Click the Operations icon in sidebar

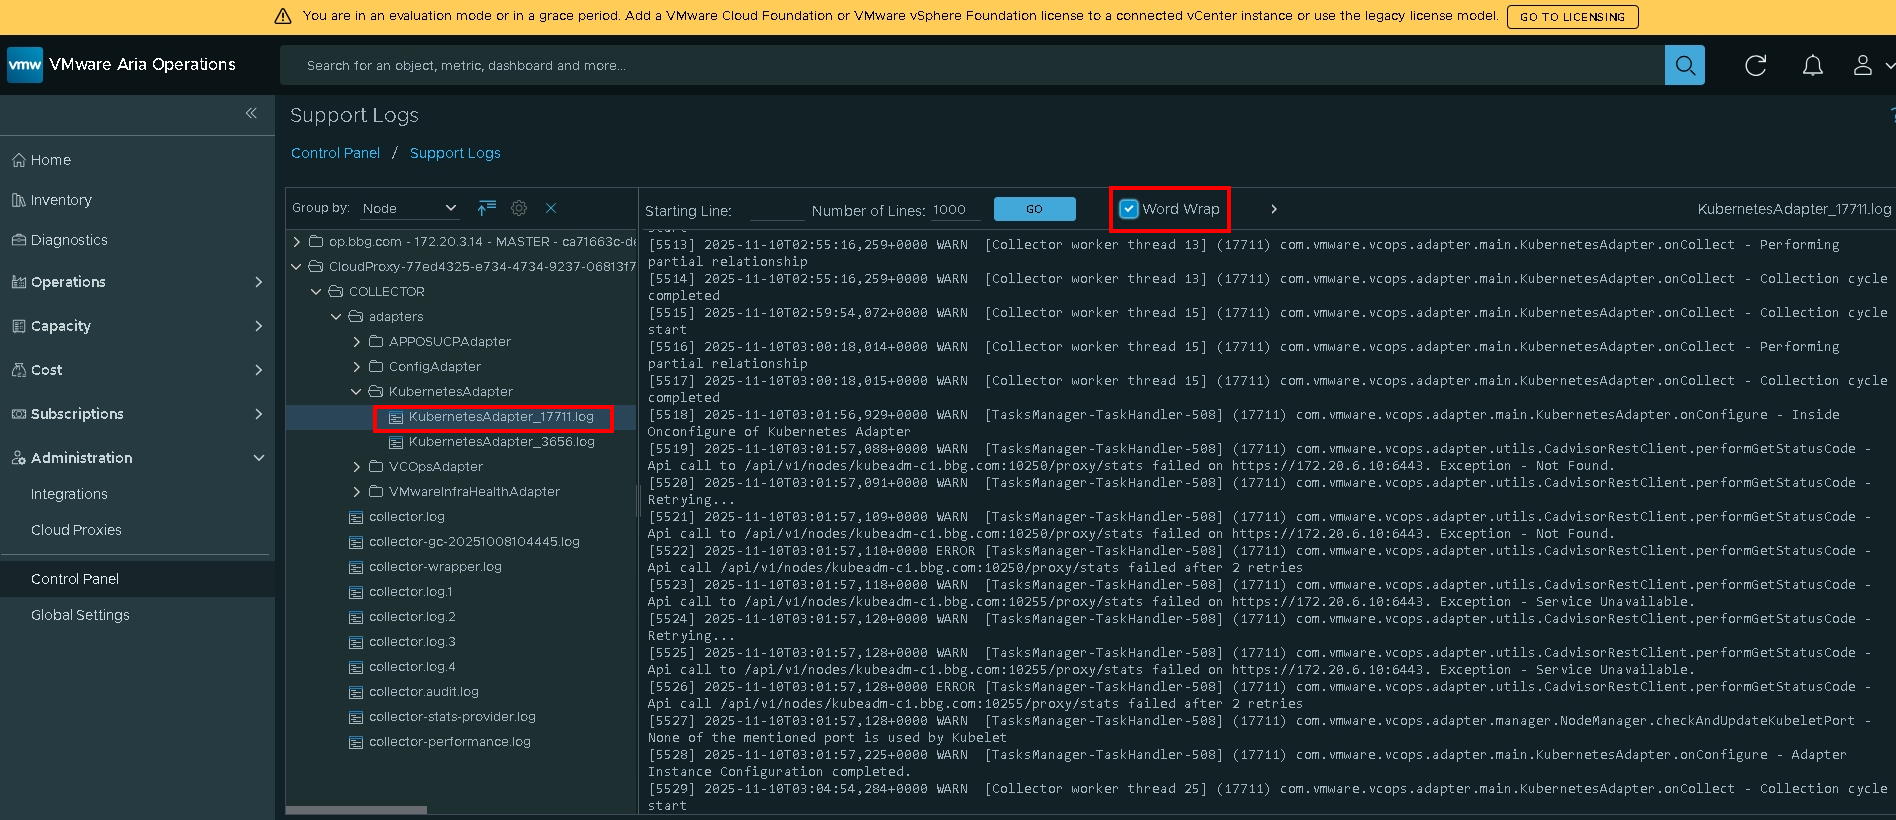18,282
